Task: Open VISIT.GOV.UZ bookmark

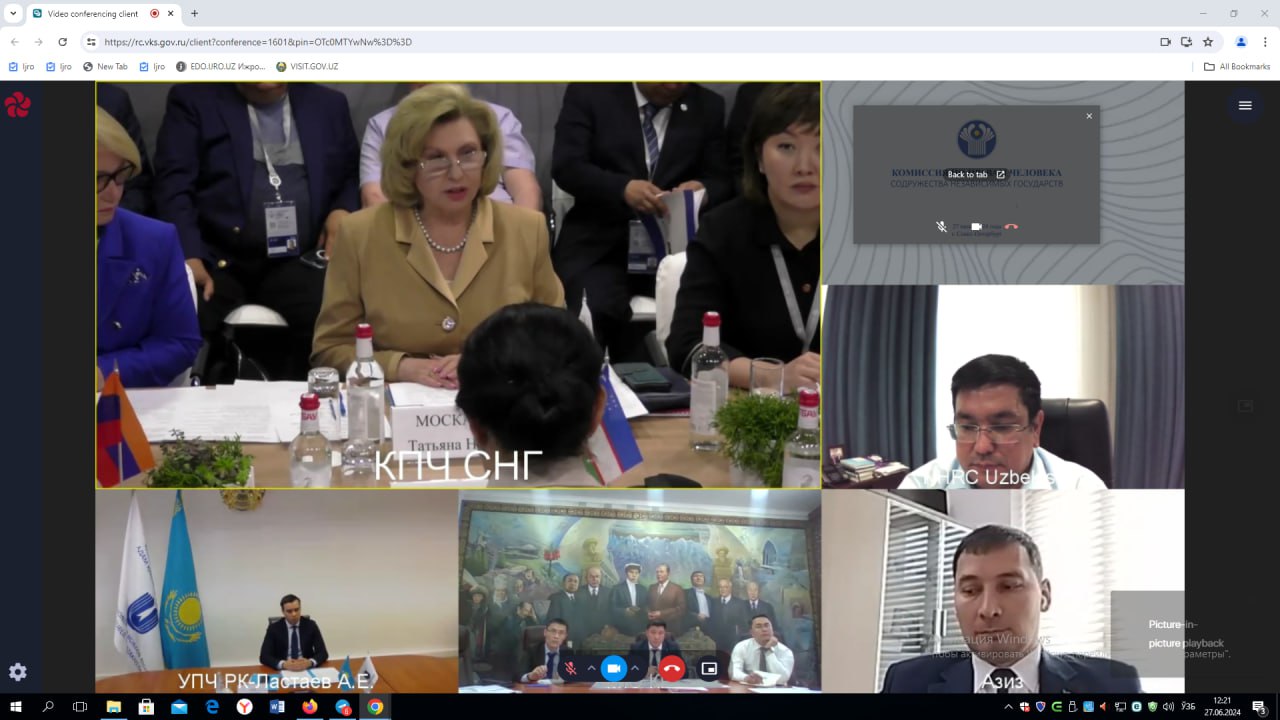Action: (x=307, y=67)
